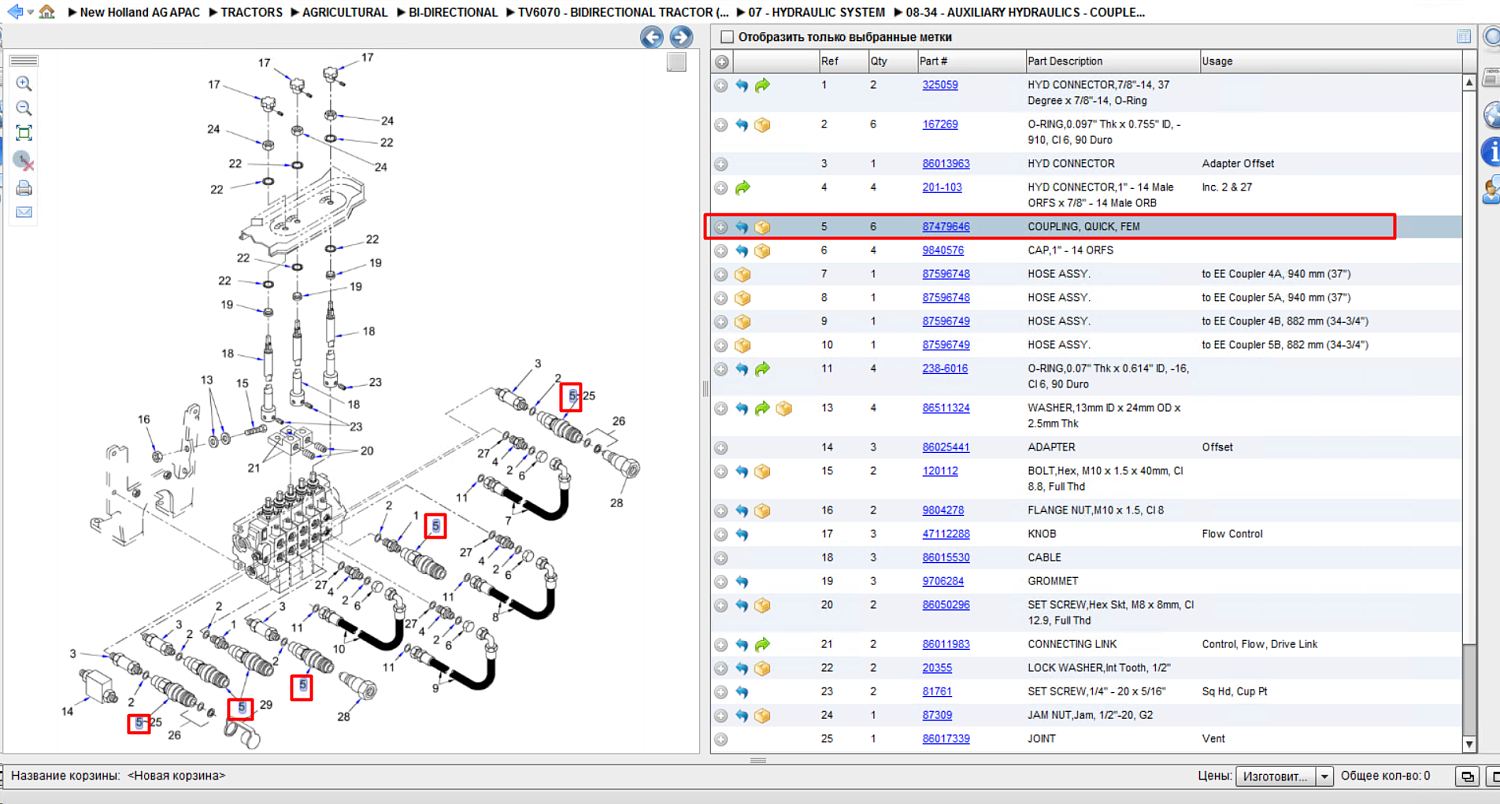
Task: Click the green arrow for CONNECTING LINK row
Action: pyautogui.click(x=763, y=645)
